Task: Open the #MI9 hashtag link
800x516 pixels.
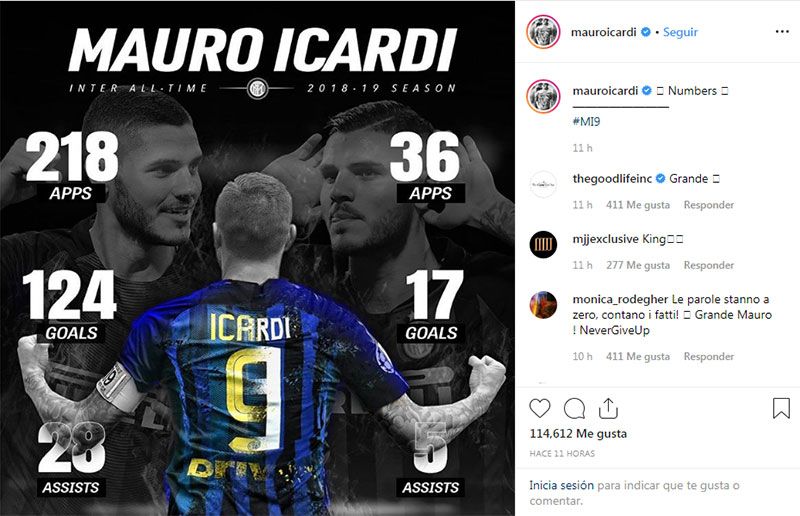Action: pyautogui.click(x=586, y=121)
